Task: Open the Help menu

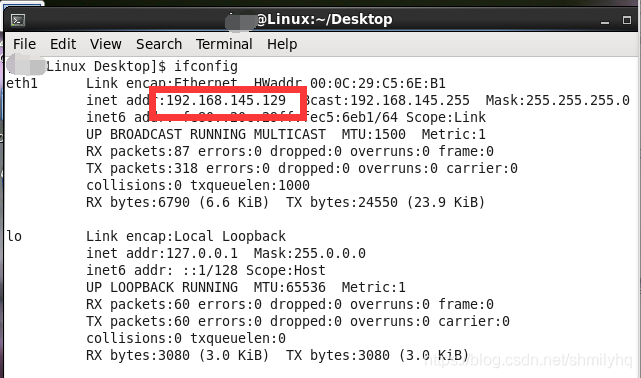Action: pyautogui.click(x=282, y=44)
